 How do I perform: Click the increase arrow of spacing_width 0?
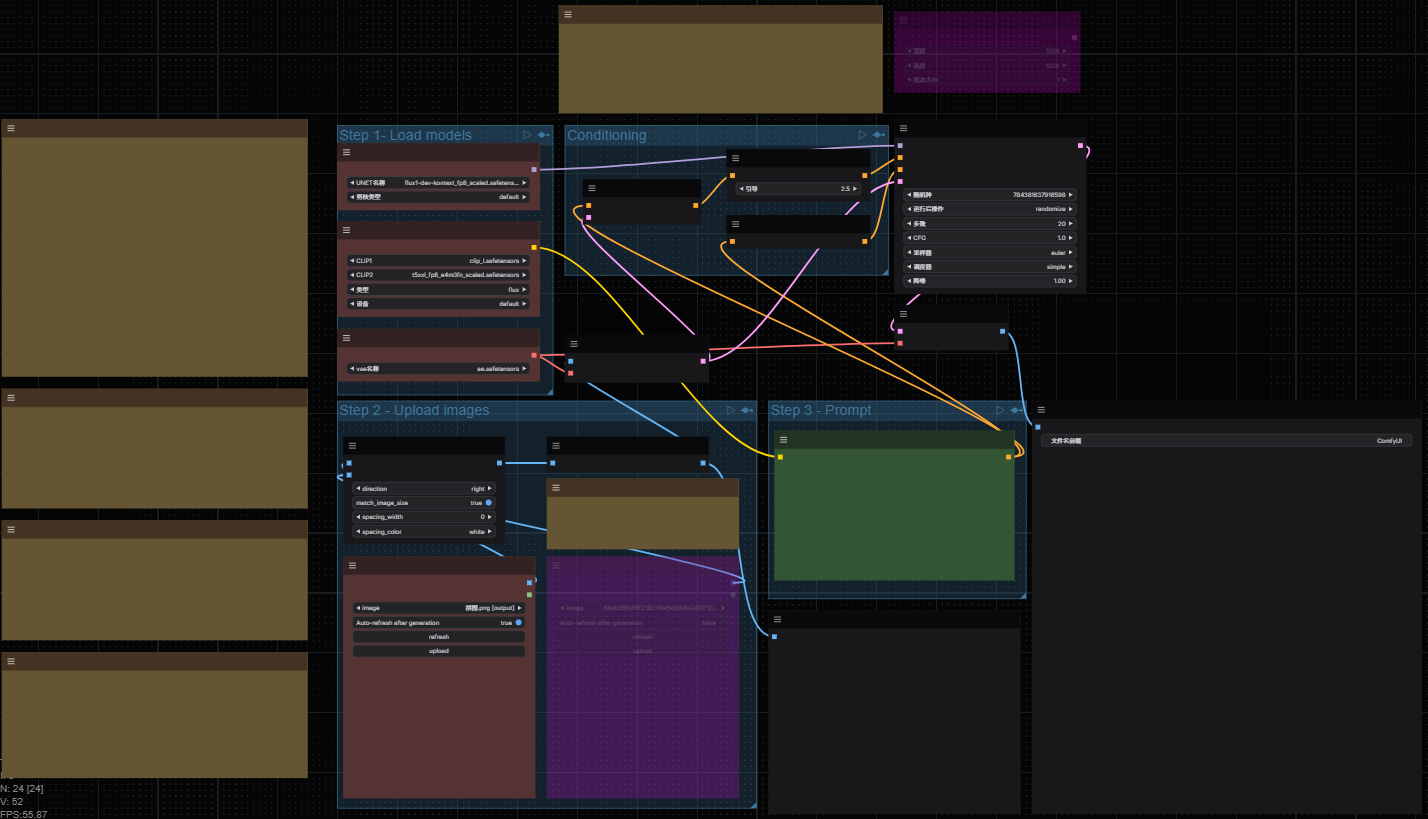tap(490, 517)
